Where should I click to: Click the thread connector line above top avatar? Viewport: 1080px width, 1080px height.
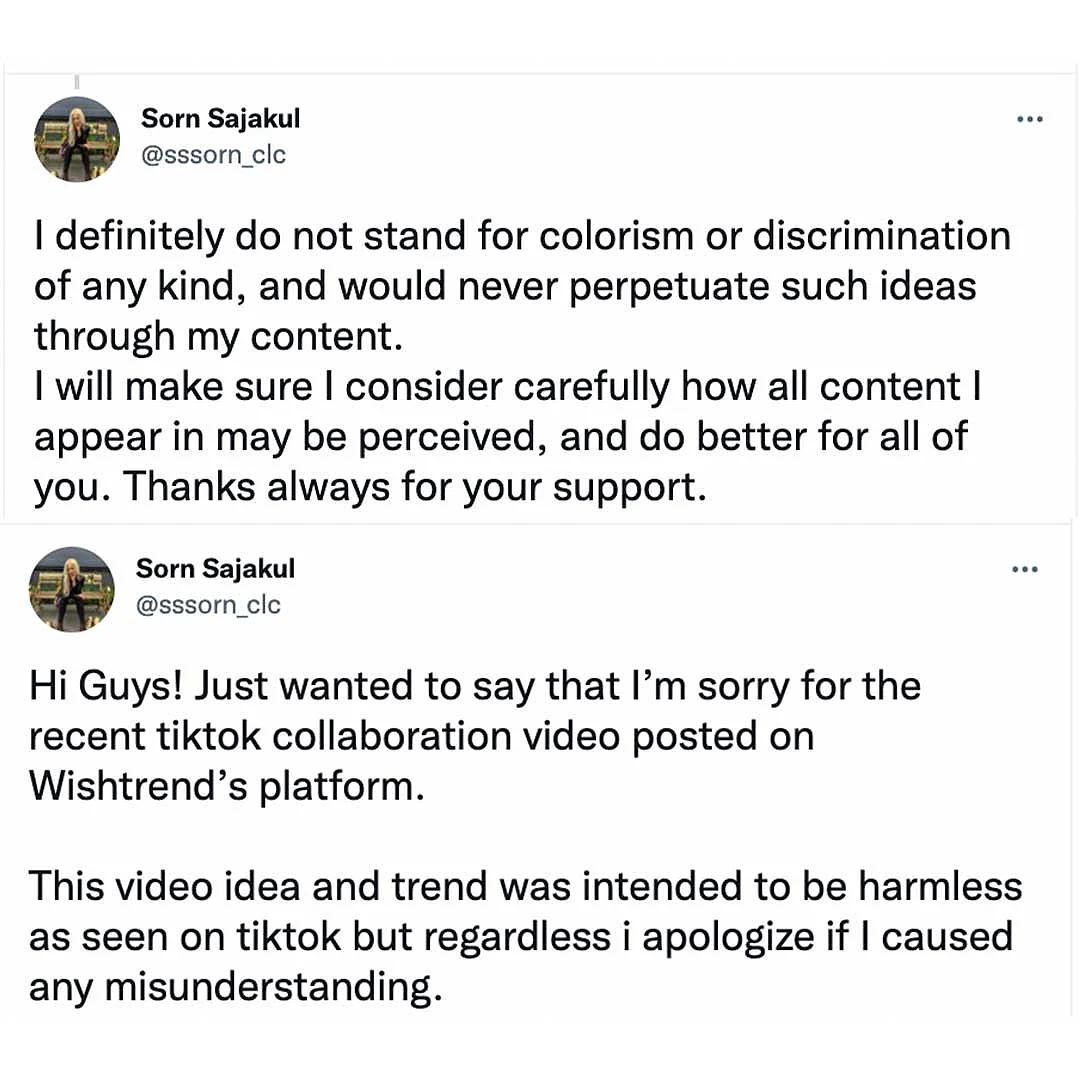77,82
